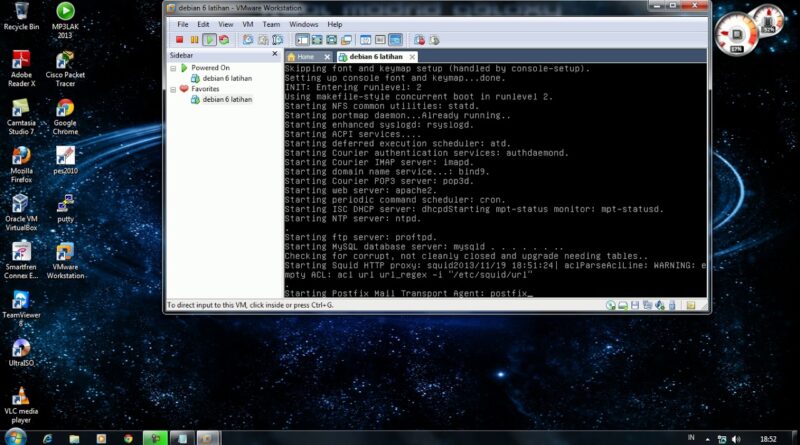This screenshot has height=445, width=800.
Task: Open the Windows menu
Action: coord(304,24)
